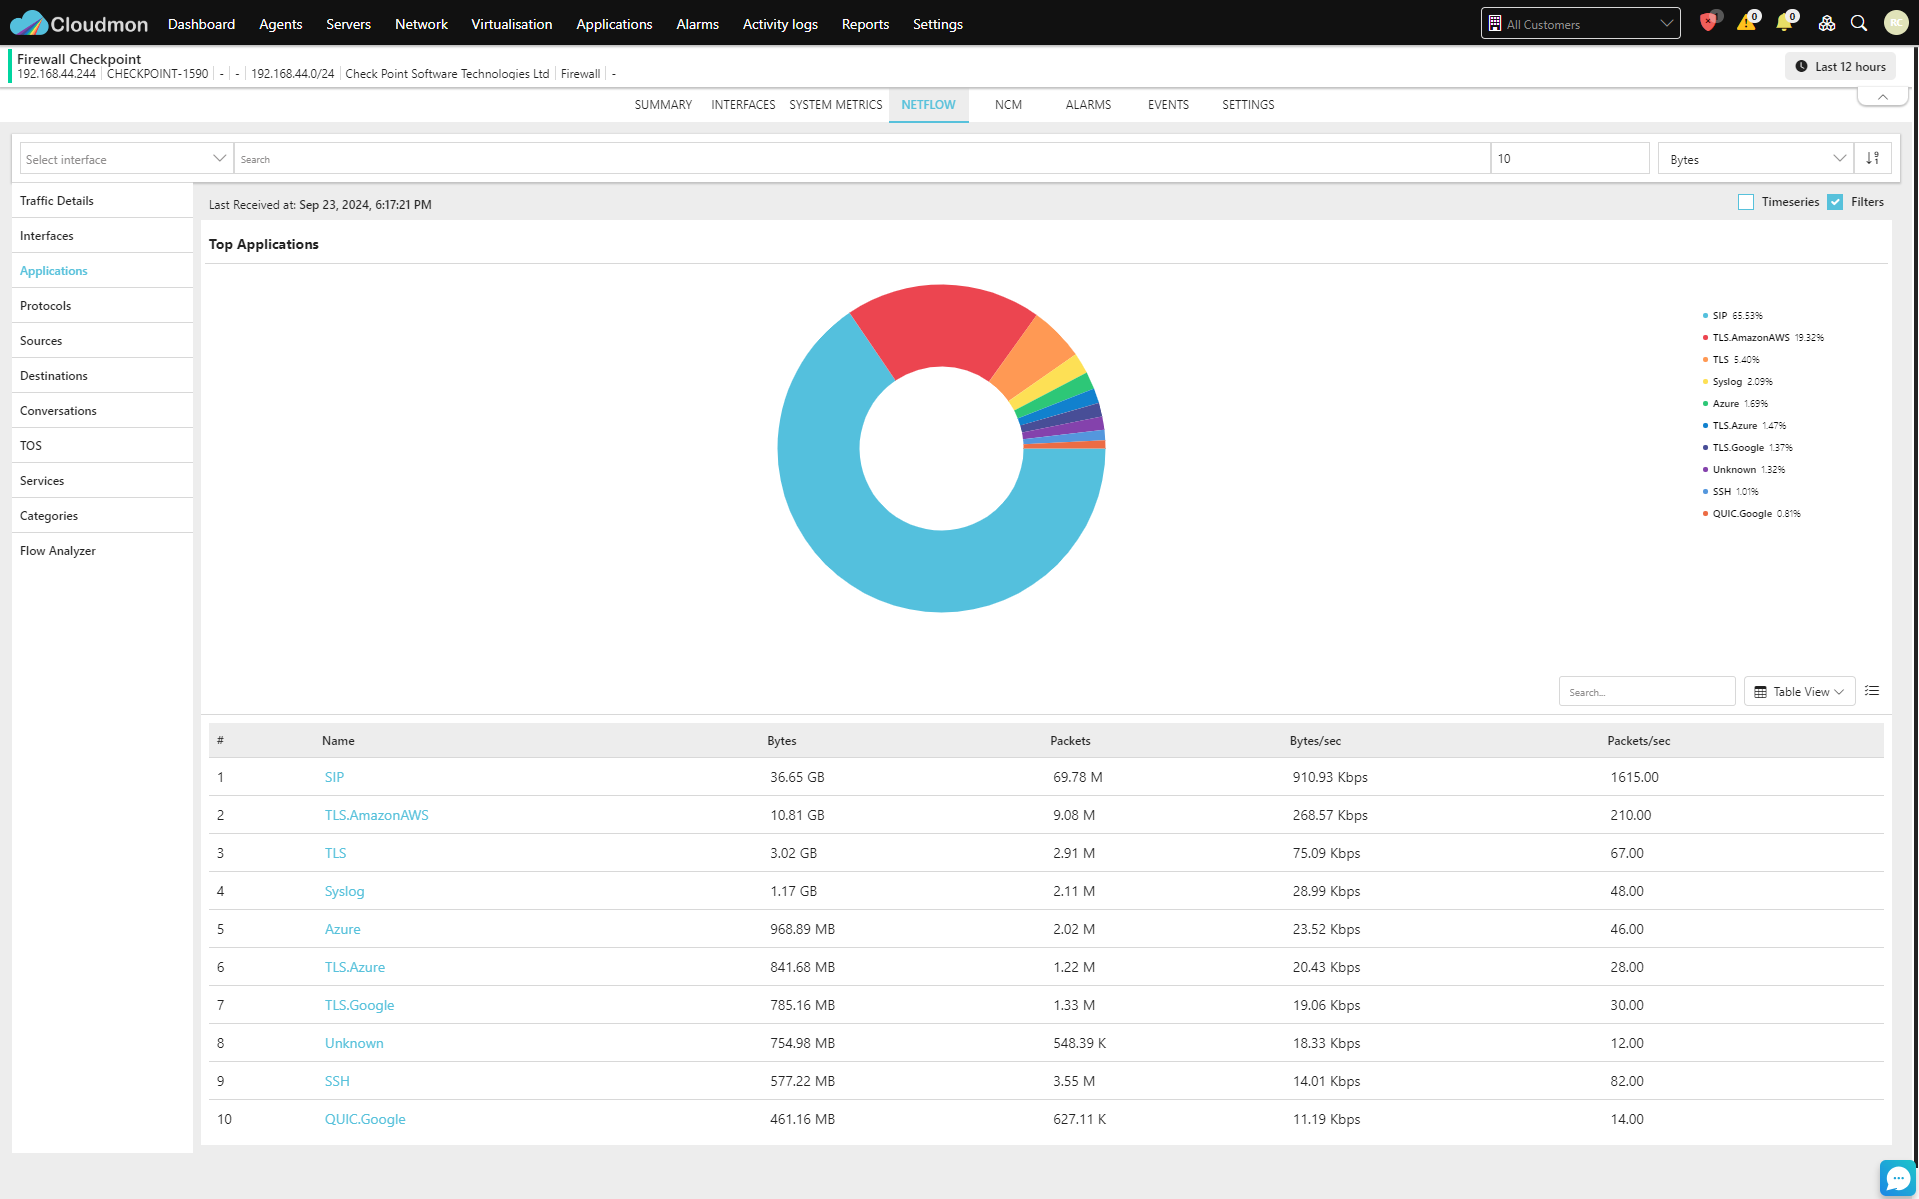Open the RC user avatar menu
Image resolution: width=1919 pixels, height=1199 pixels.
click(x=1896, y=23)
